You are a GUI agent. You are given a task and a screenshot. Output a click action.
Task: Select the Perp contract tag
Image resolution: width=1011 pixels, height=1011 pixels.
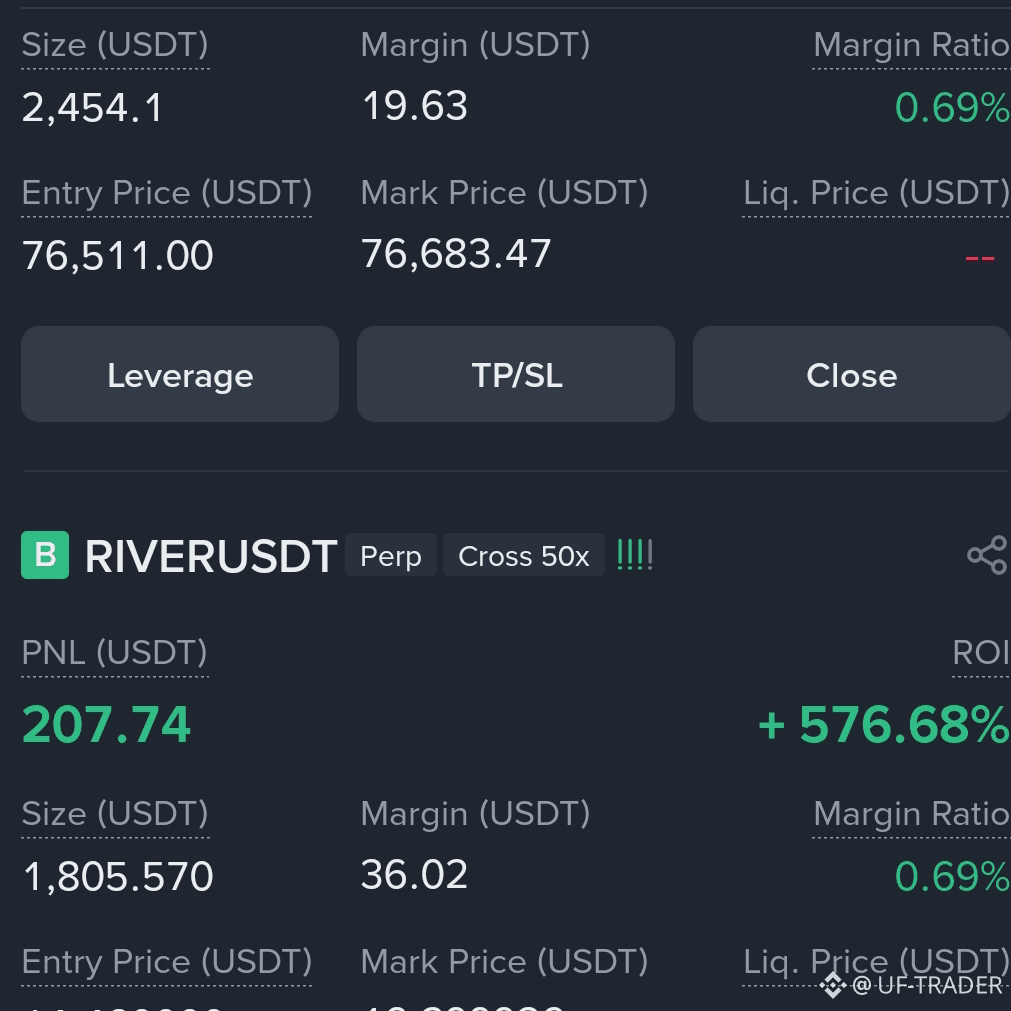point(391,555)
